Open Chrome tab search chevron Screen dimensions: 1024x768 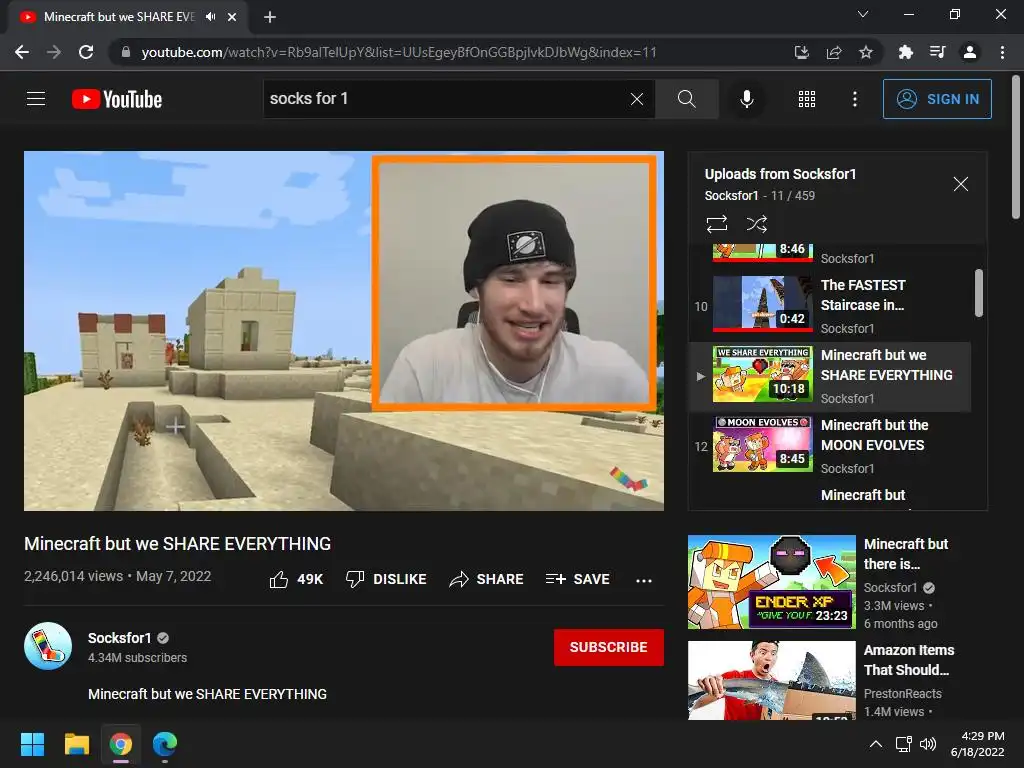863,14
